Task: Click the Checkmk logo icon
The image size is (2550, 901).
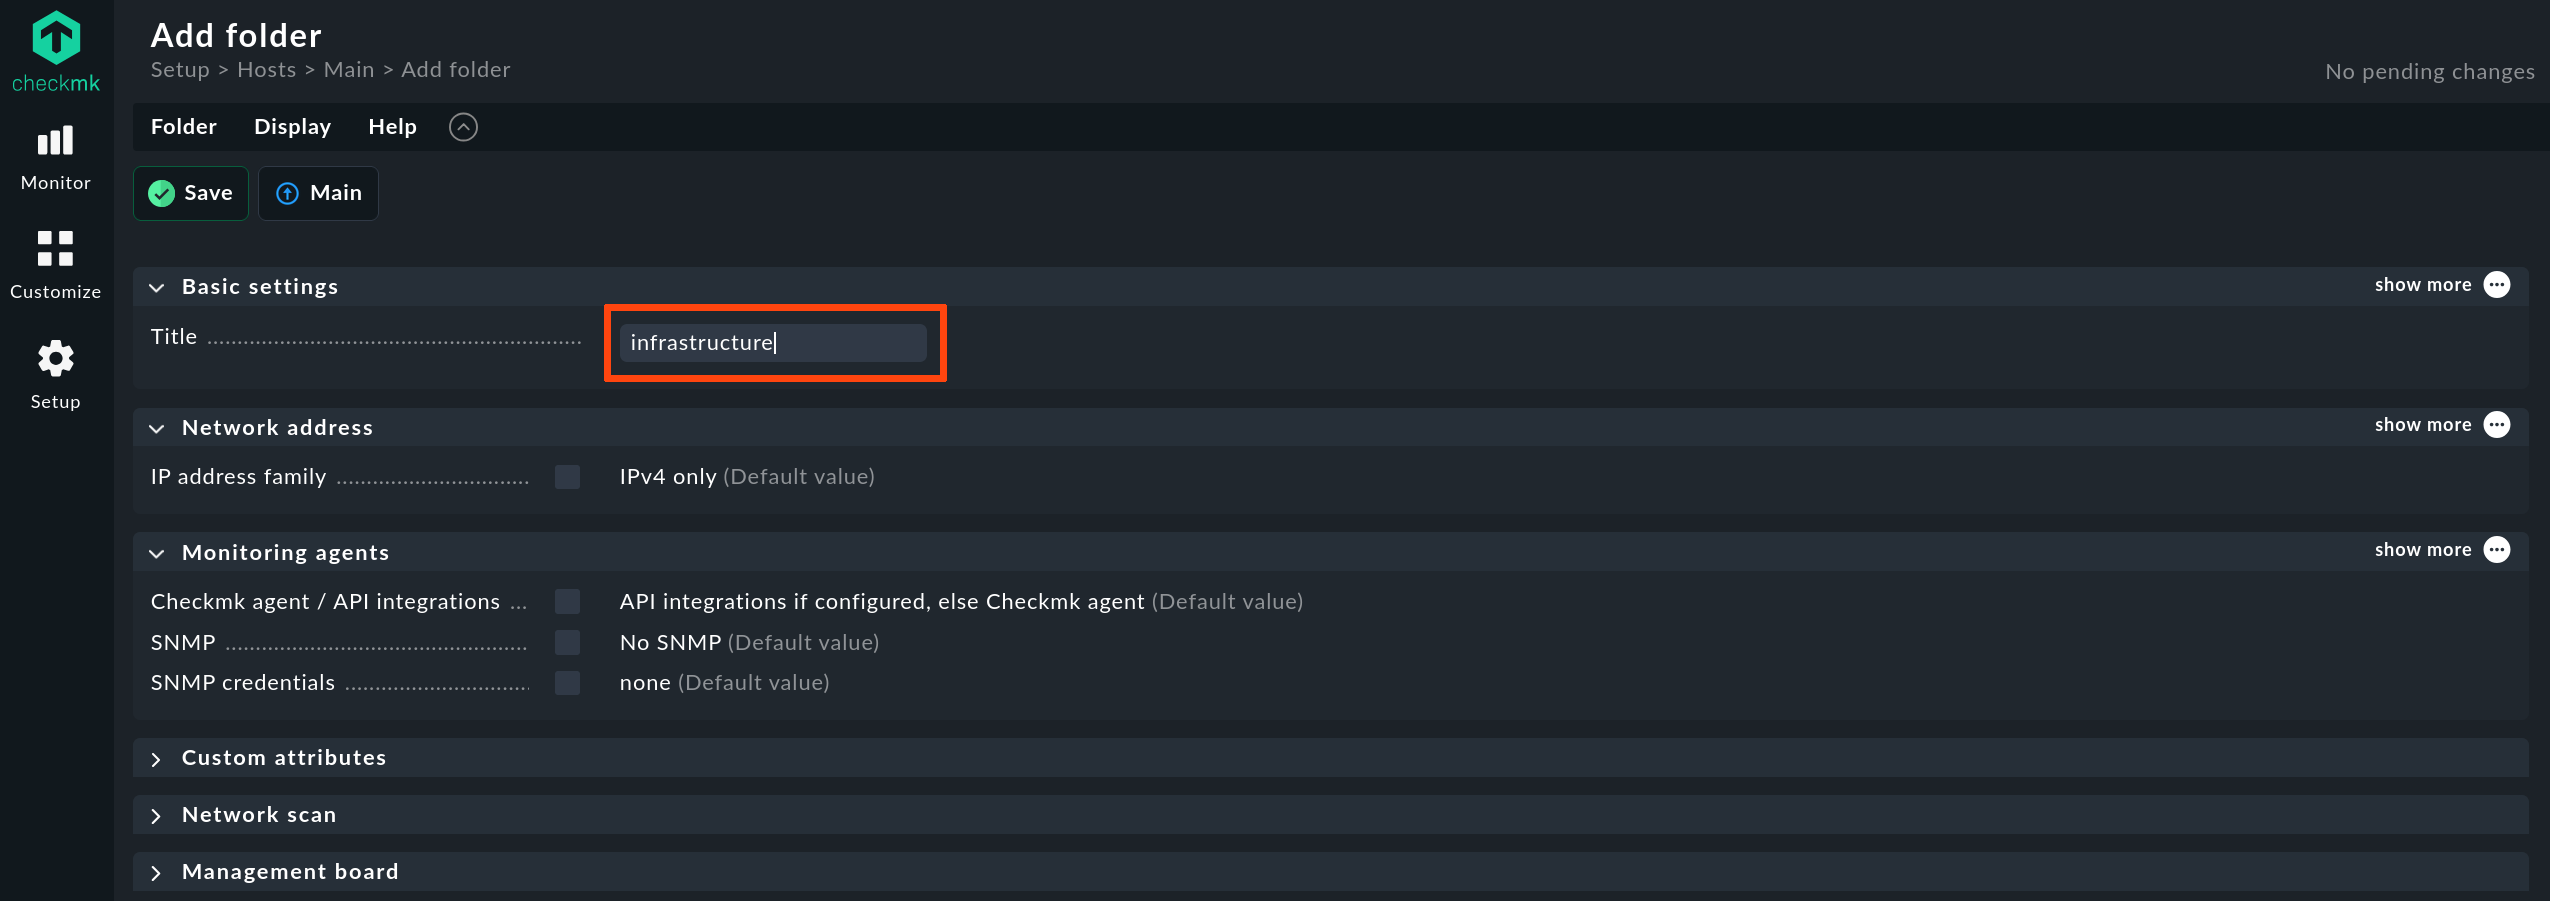Action: point(56,40)
